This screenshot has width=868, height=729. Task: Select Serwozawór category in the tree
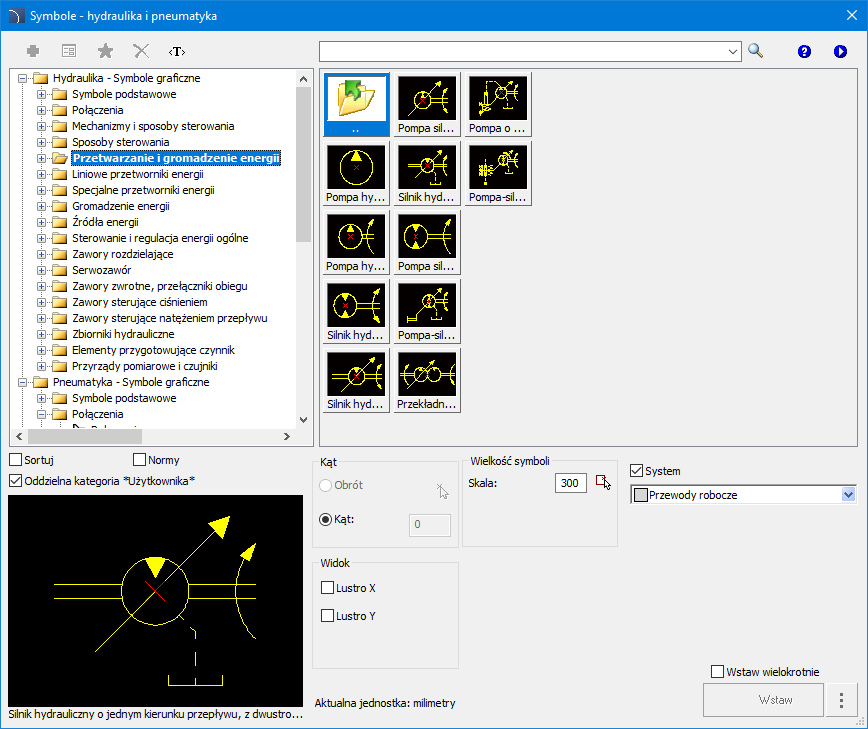tap(101, 270)
